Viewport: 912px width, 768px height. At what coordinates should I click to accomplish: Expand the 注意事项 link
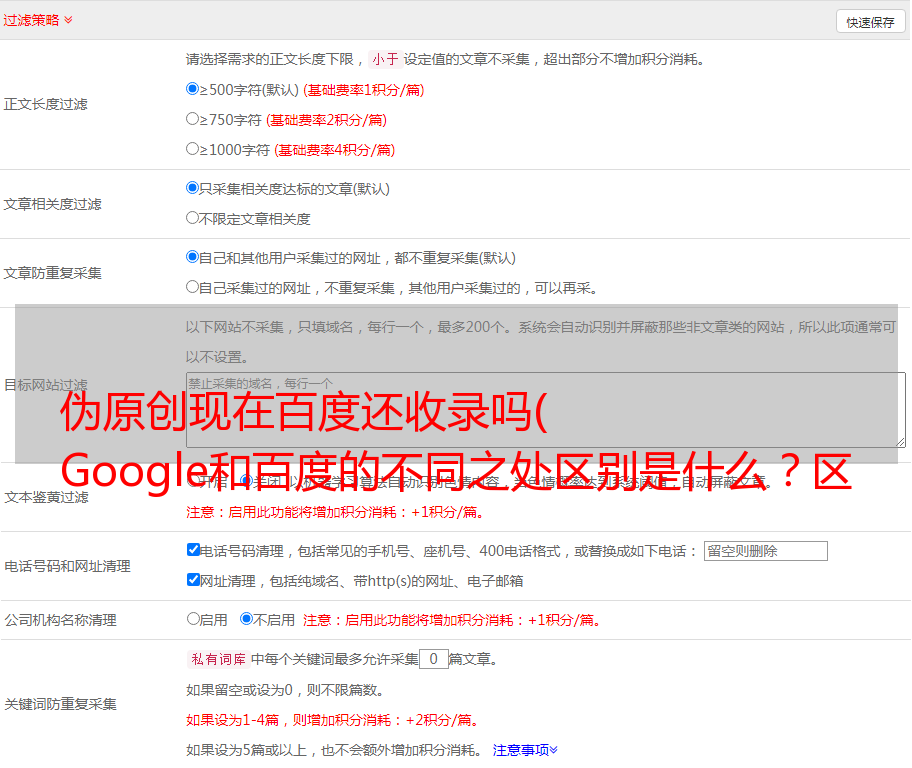[x=525, y=750]
